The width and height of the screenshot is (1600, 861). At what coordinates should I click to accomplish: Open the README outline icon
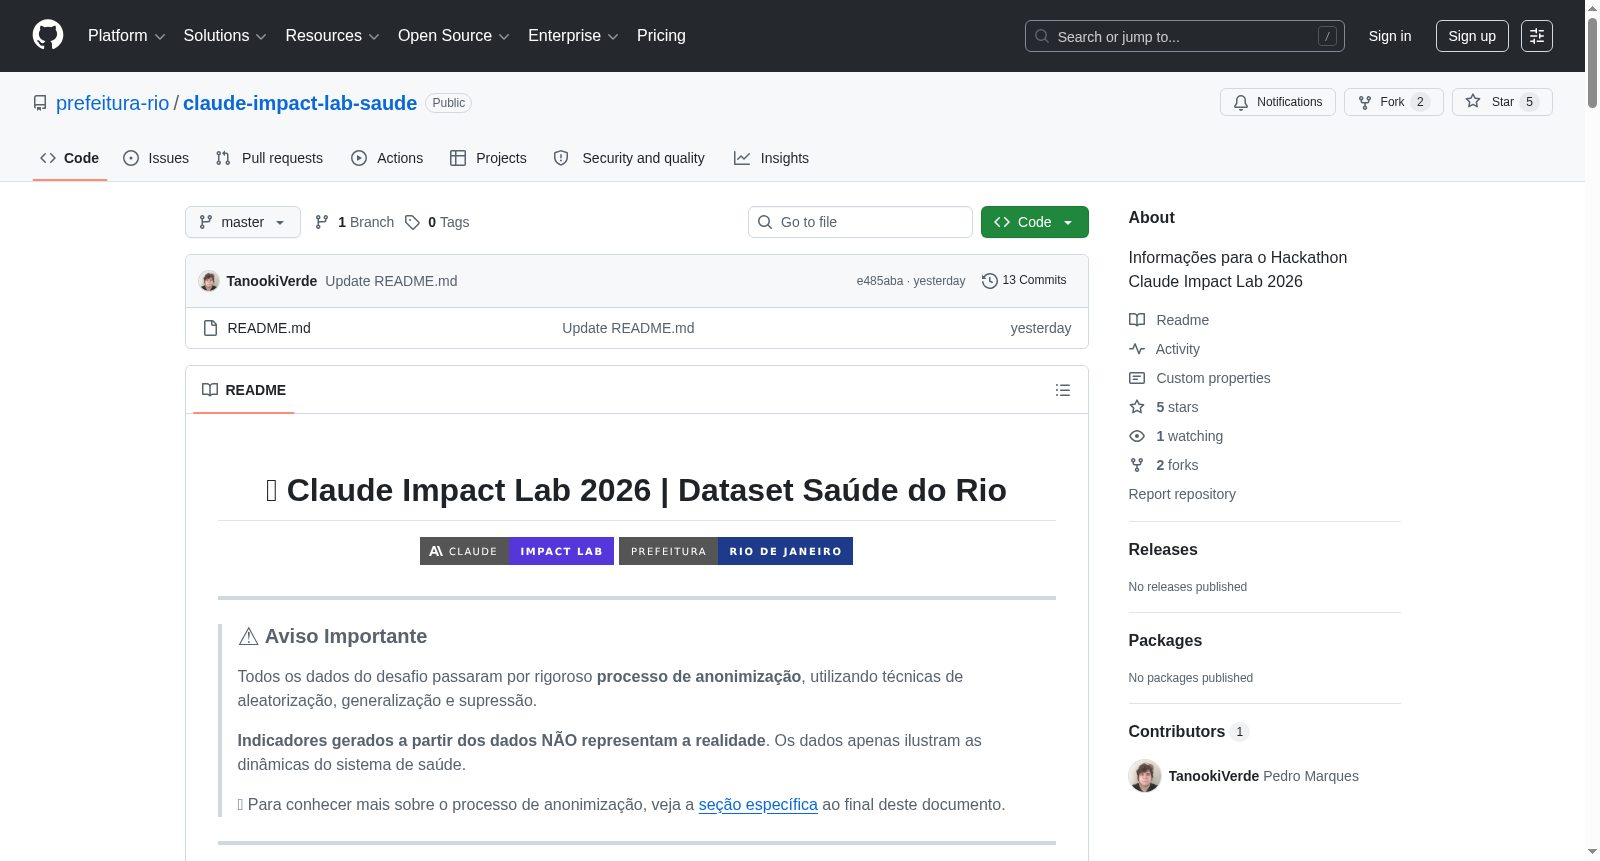point(1063,390)
